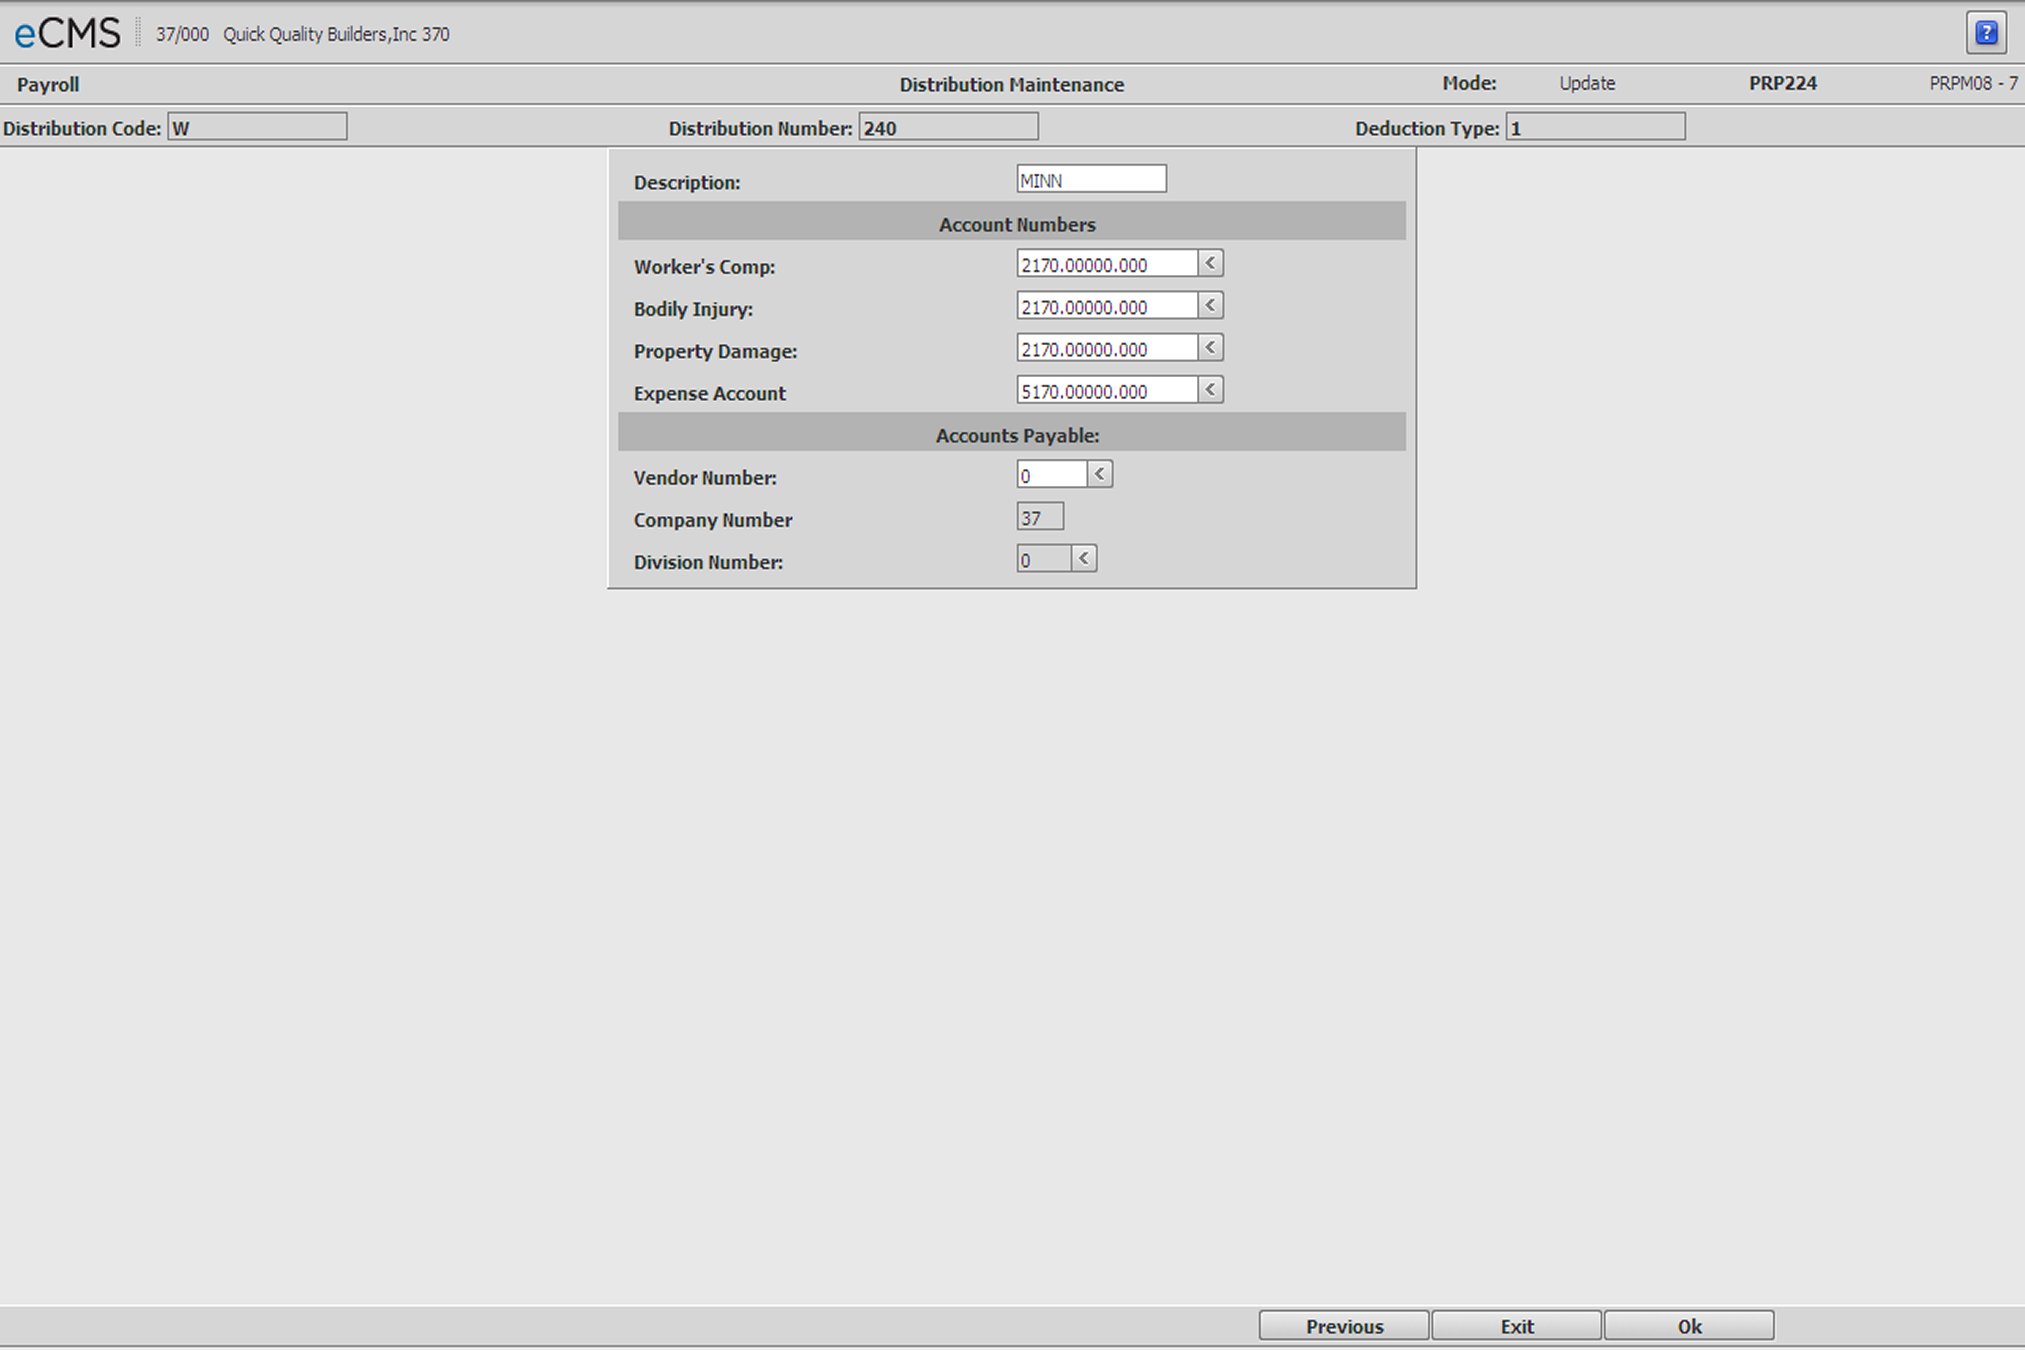The image size is (2025, 1350).
Task: Click the Quick Quality Builders,Inc 370 company name
Action: 336,34
